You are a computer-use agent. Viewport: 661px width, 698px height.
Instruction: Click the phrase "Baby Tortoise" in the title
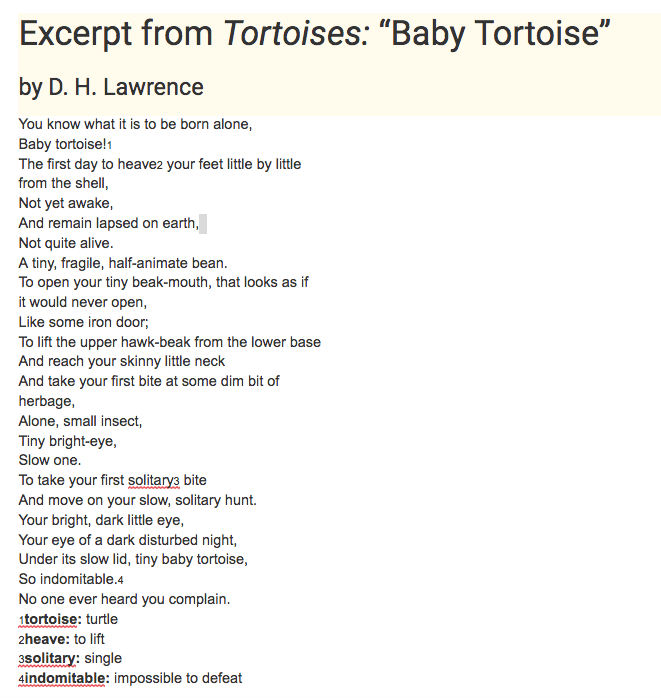495,34
